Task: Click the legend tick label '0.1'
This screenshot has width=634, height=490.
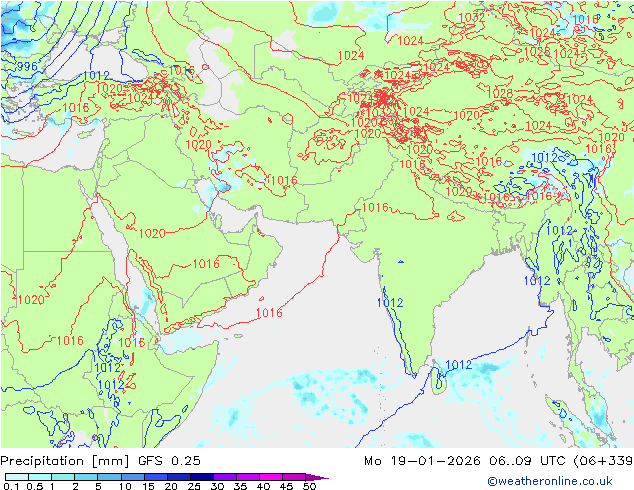Action: click(11, 486)
